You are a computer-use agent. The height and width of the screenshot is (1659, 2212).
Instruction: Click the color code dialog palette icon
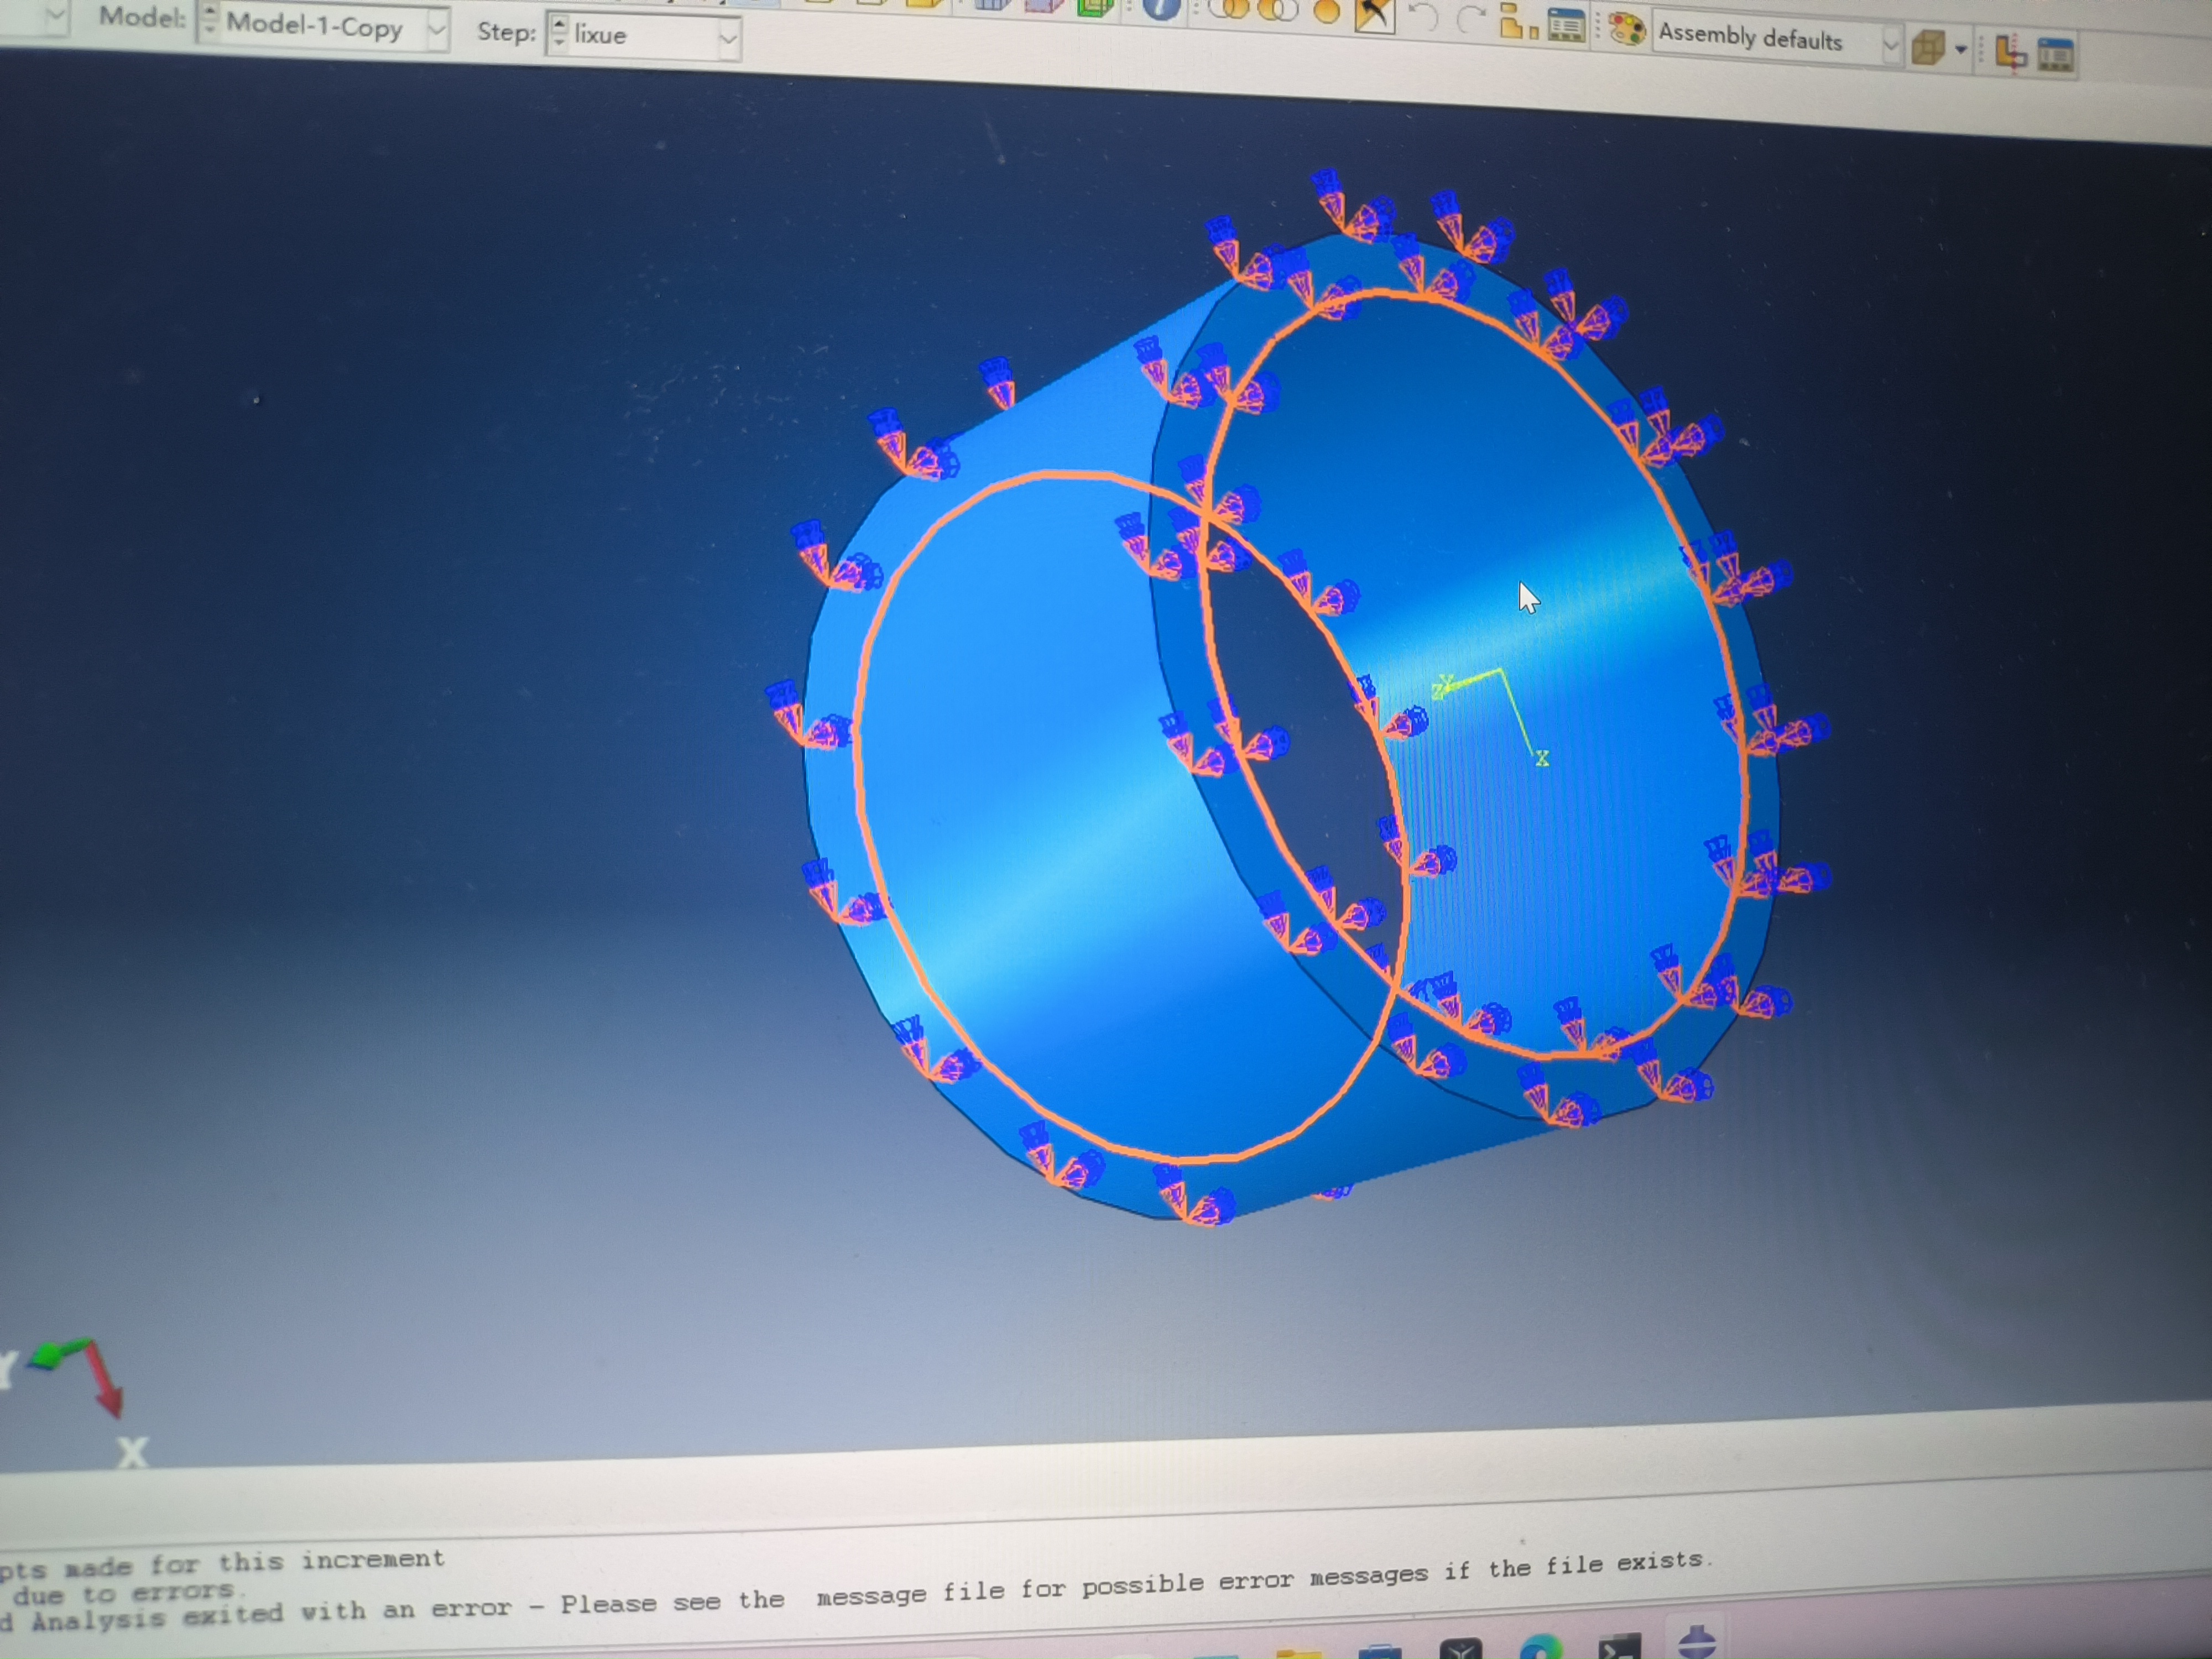tap(1627, 28)
